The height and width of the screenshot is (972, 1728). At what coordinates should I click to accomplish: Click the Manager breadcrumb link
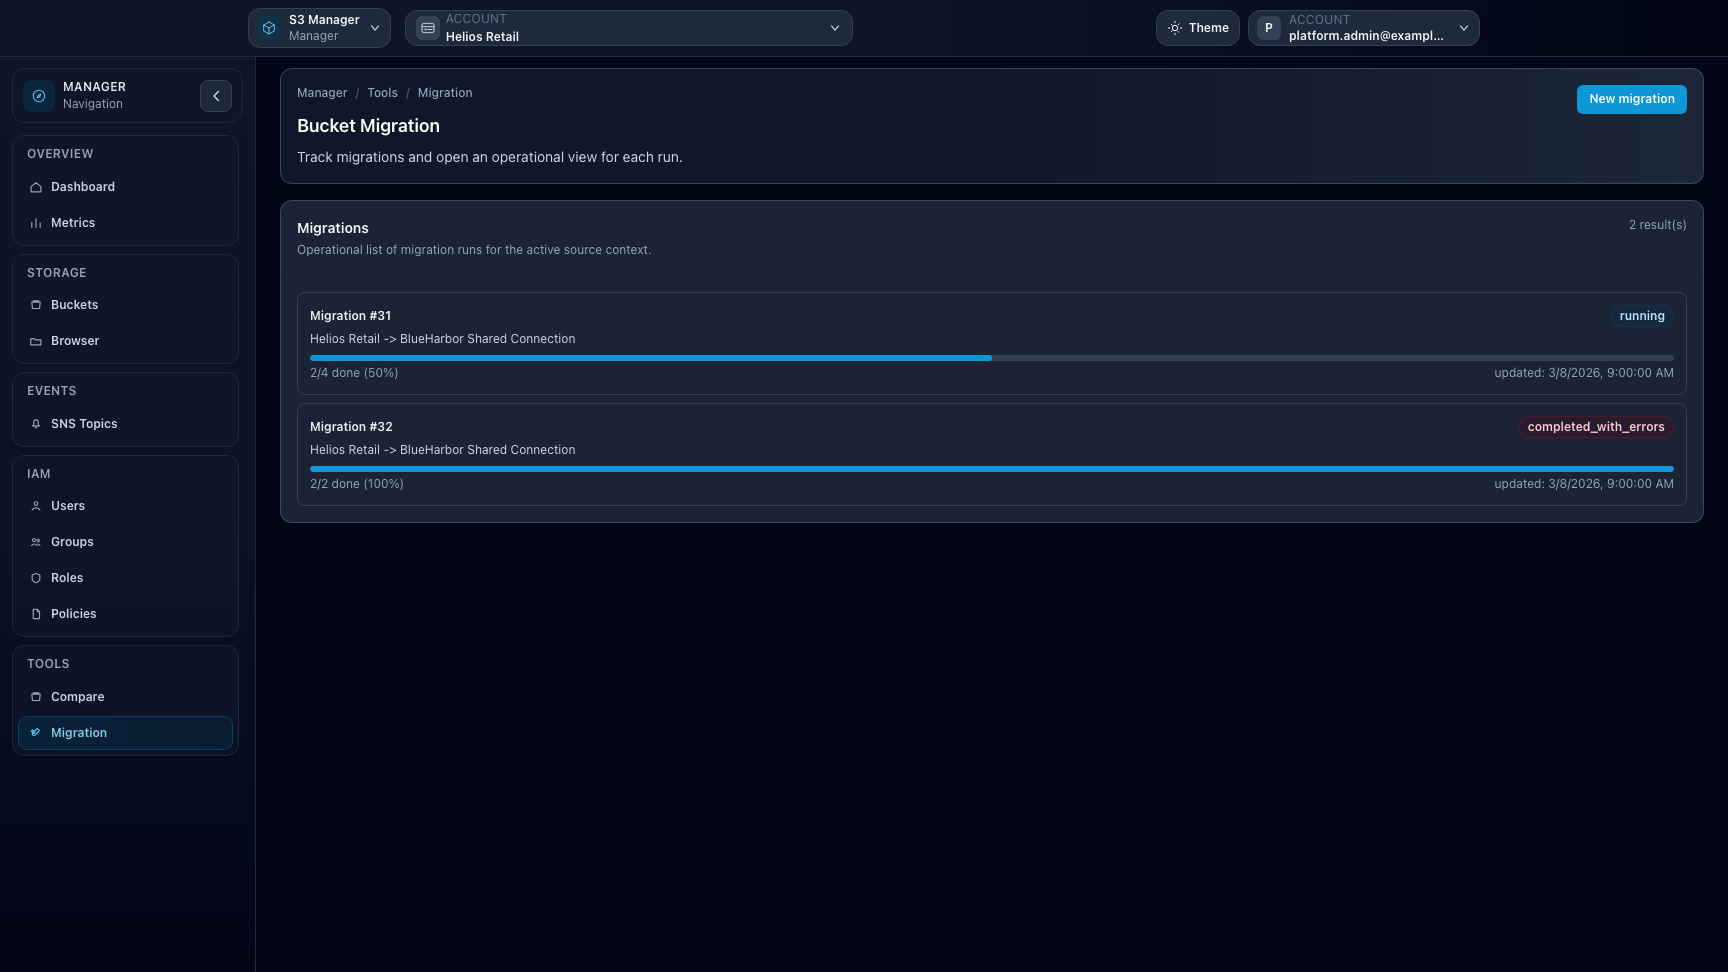(321, 92)
